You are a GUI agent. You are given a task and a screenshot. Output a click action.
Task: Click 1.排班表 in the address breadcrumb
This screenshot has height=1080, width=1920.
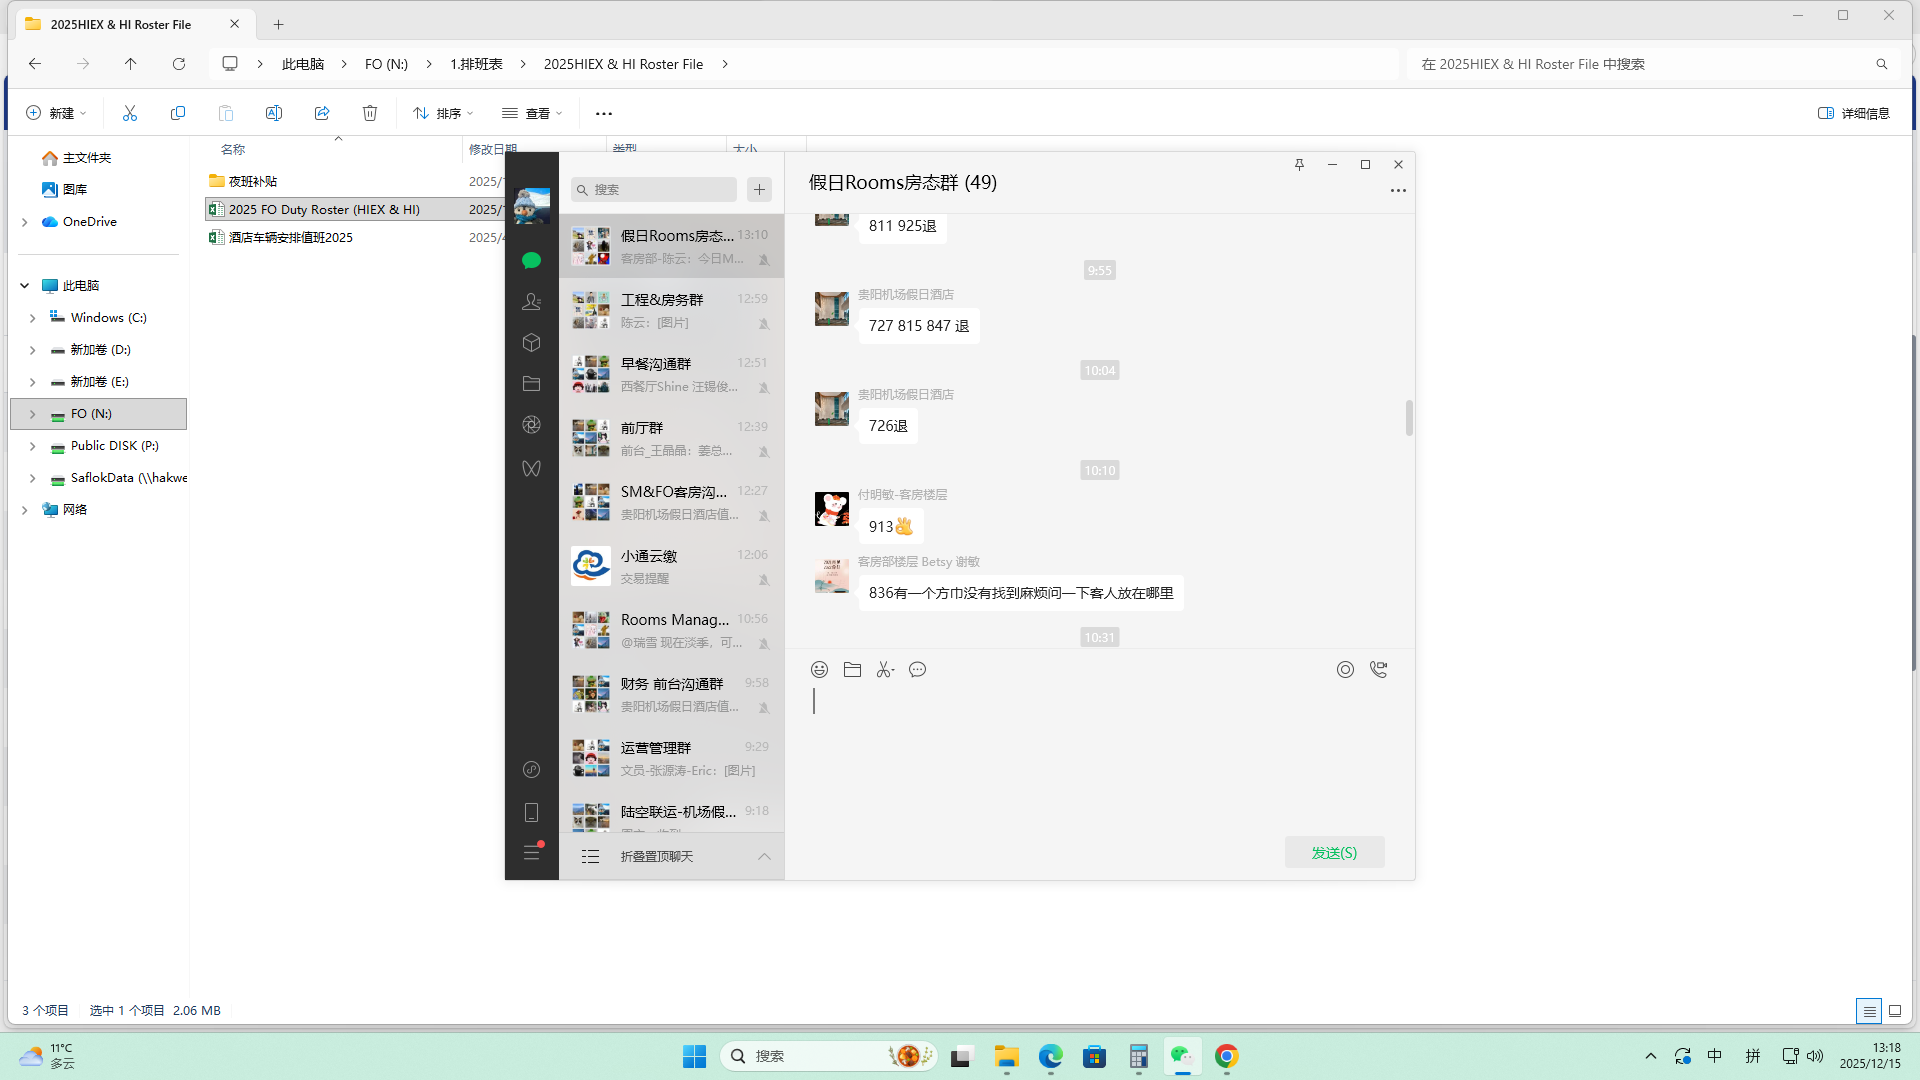pos(476,64)
